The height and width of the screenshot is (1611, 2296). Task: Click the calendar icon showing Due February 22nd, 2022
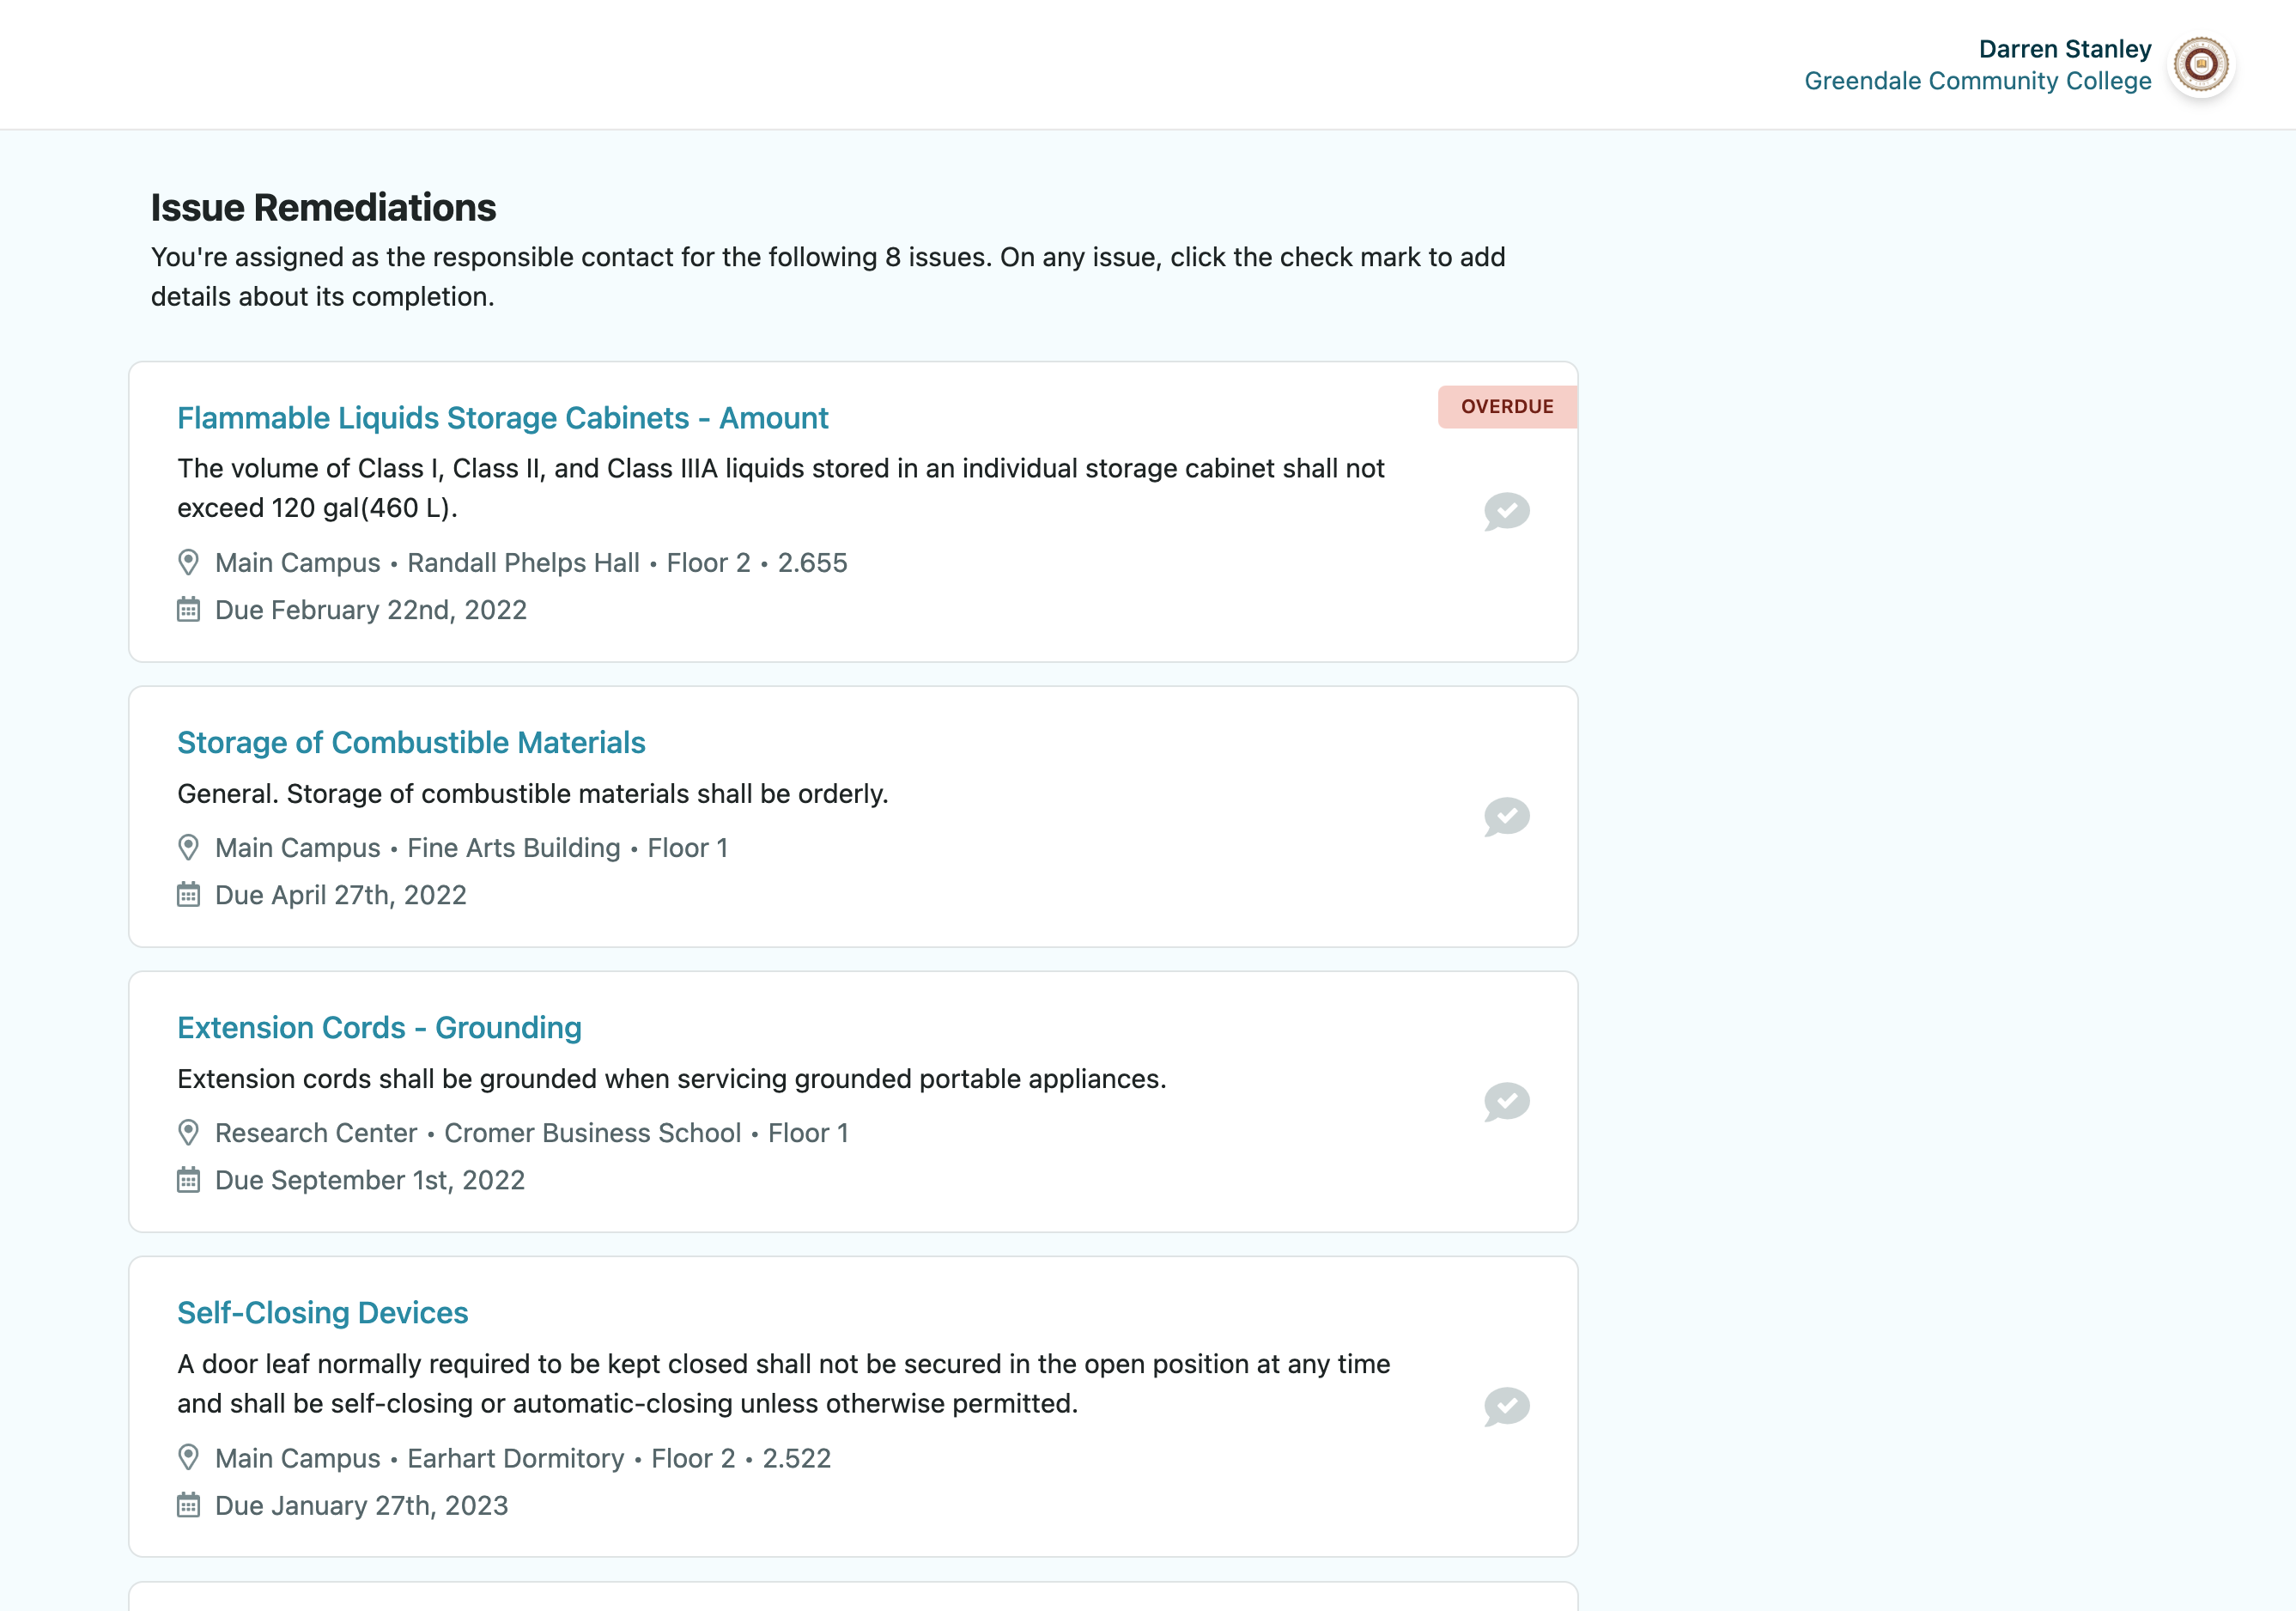click(x=189, y=610)
